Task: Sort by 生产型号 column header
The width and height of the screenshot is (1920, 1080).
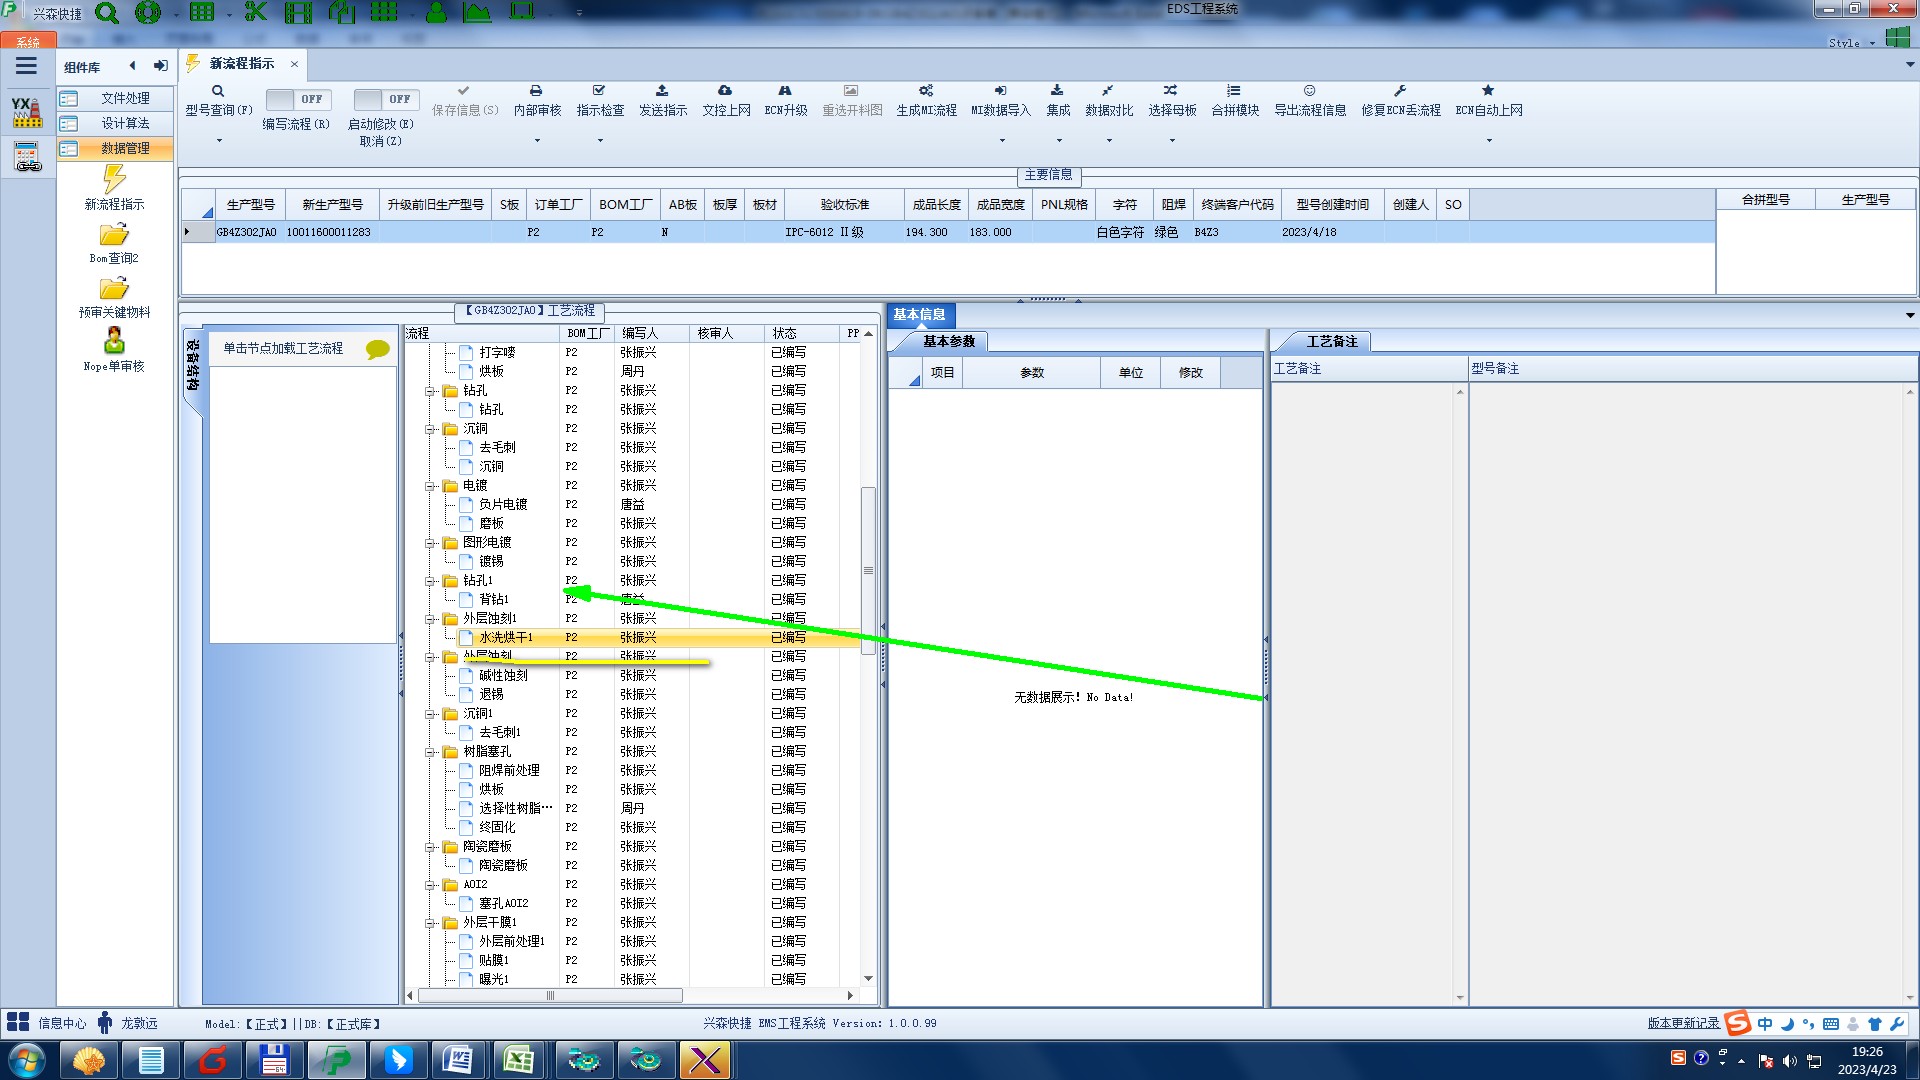Action: point(250,205)
